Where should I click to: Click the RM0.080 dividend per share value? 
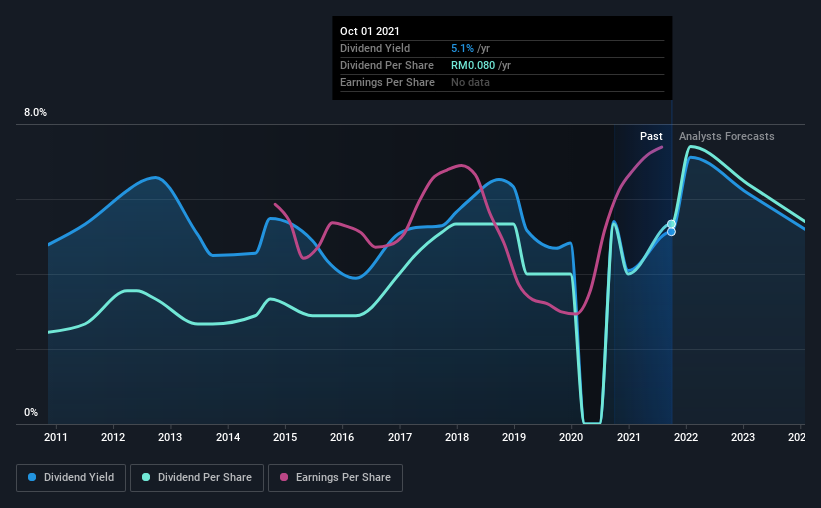[x=473, y=65]
